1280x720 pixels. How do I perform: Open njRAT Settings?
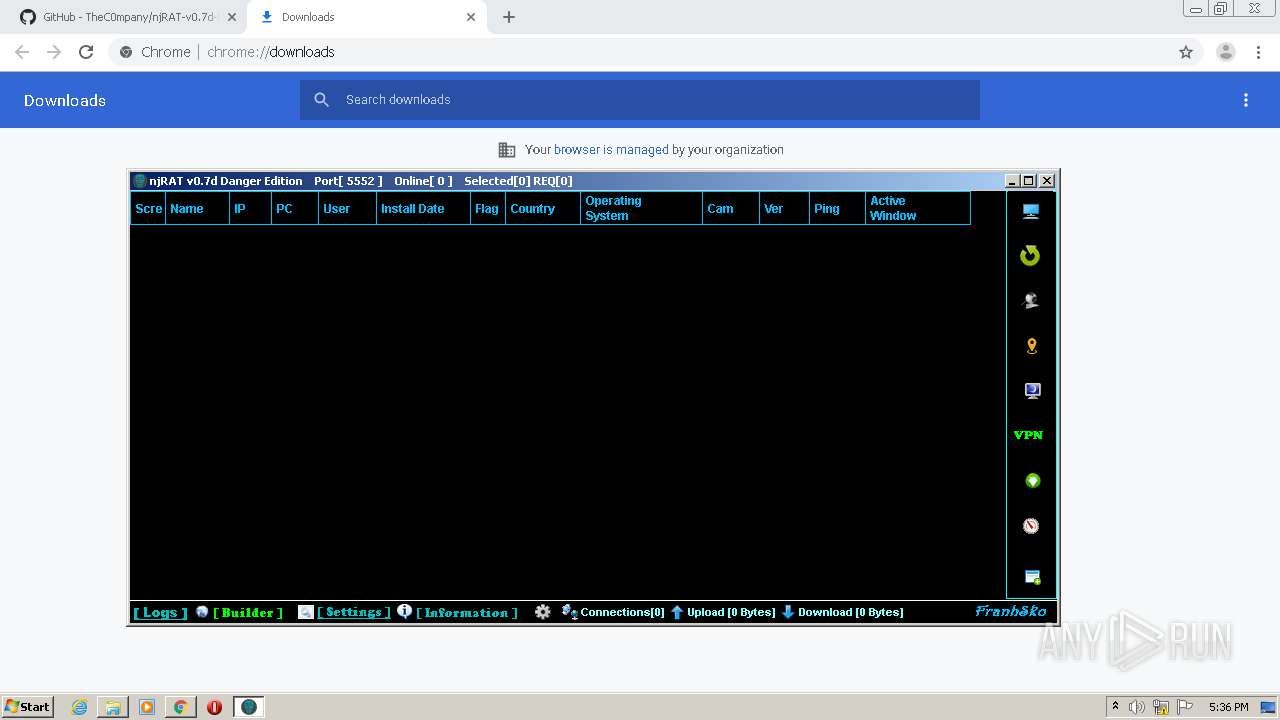pyautogui.click(x=354, y=612)
